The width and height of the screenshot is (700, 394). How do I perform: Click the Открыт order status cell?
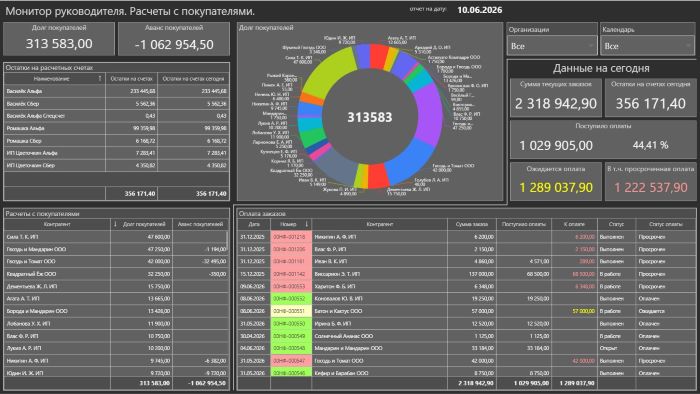click(616, 348)
